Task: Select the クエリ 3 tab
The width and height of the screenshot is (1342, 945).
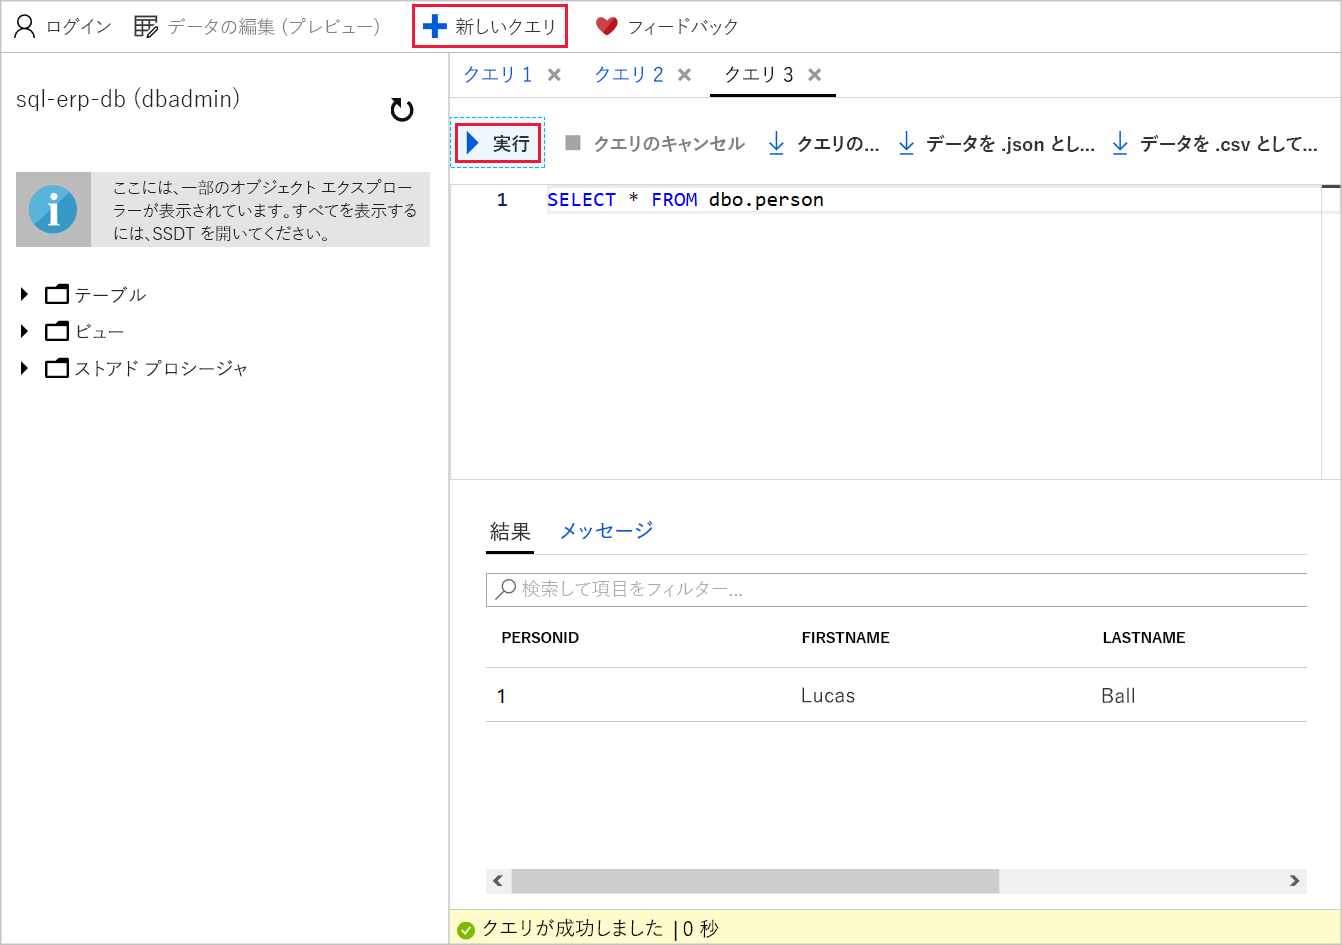Action: pyautogui.click(x=759, y=75)
